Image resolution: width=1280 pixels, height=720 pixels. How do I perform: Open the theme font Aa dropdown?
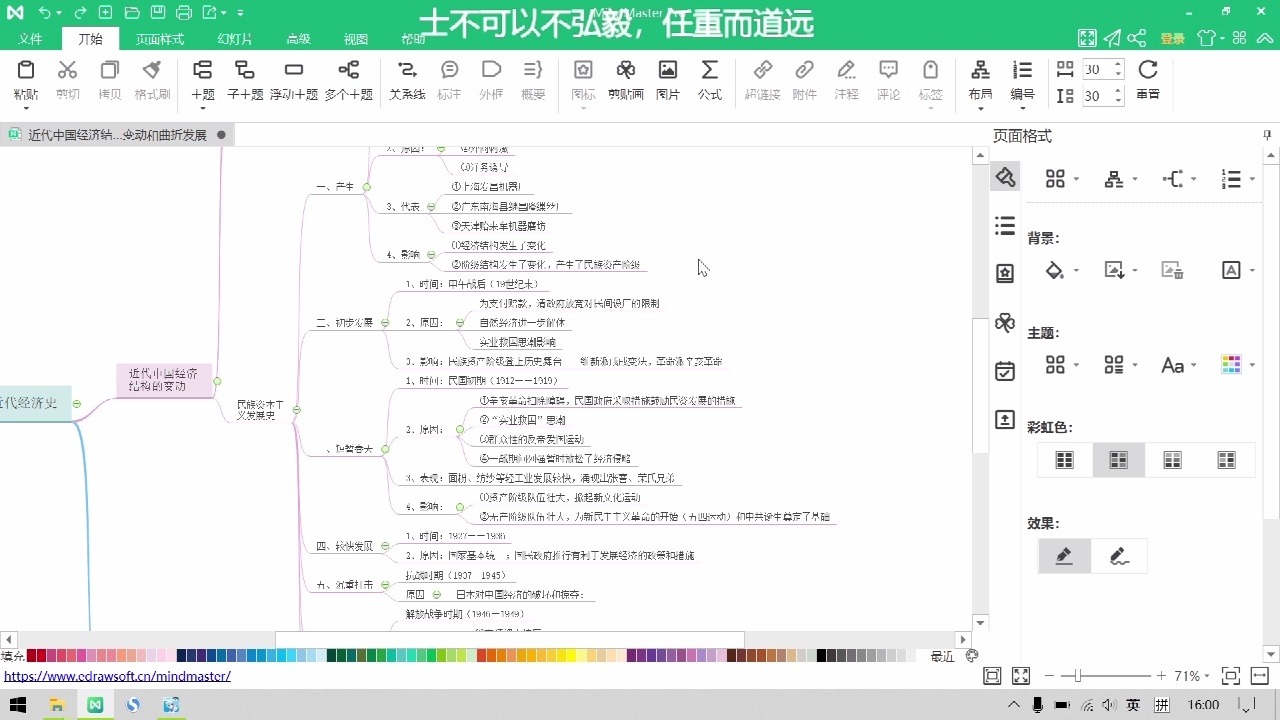tap(1178, 365)
